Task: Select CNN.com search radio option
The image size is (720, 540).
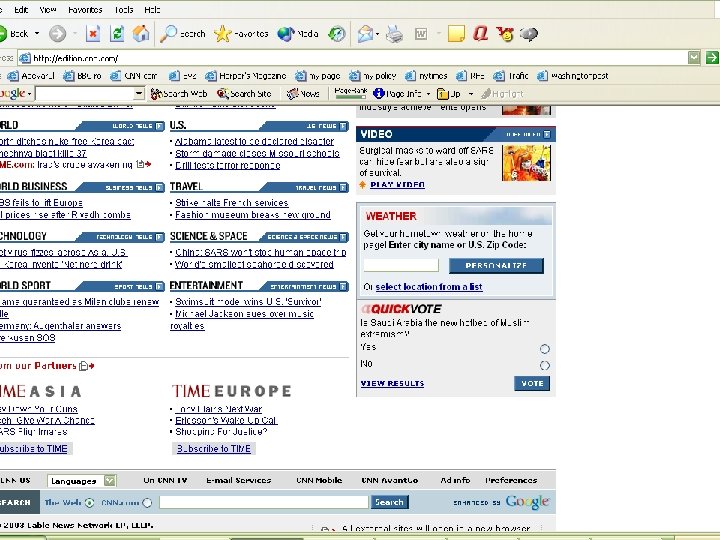Action: click(147, 503)
